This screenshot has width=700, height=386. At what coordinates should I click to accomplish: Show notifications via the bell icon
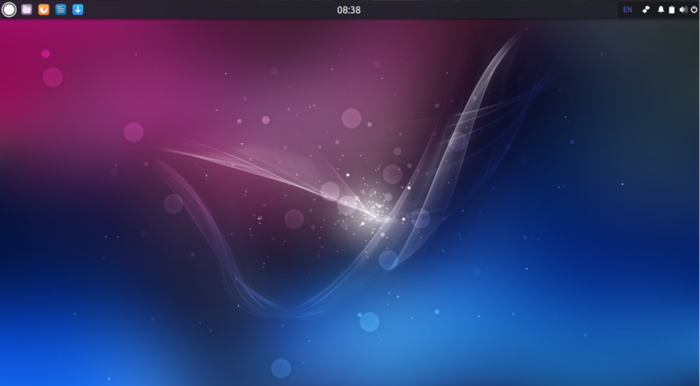tap(661, 10)
